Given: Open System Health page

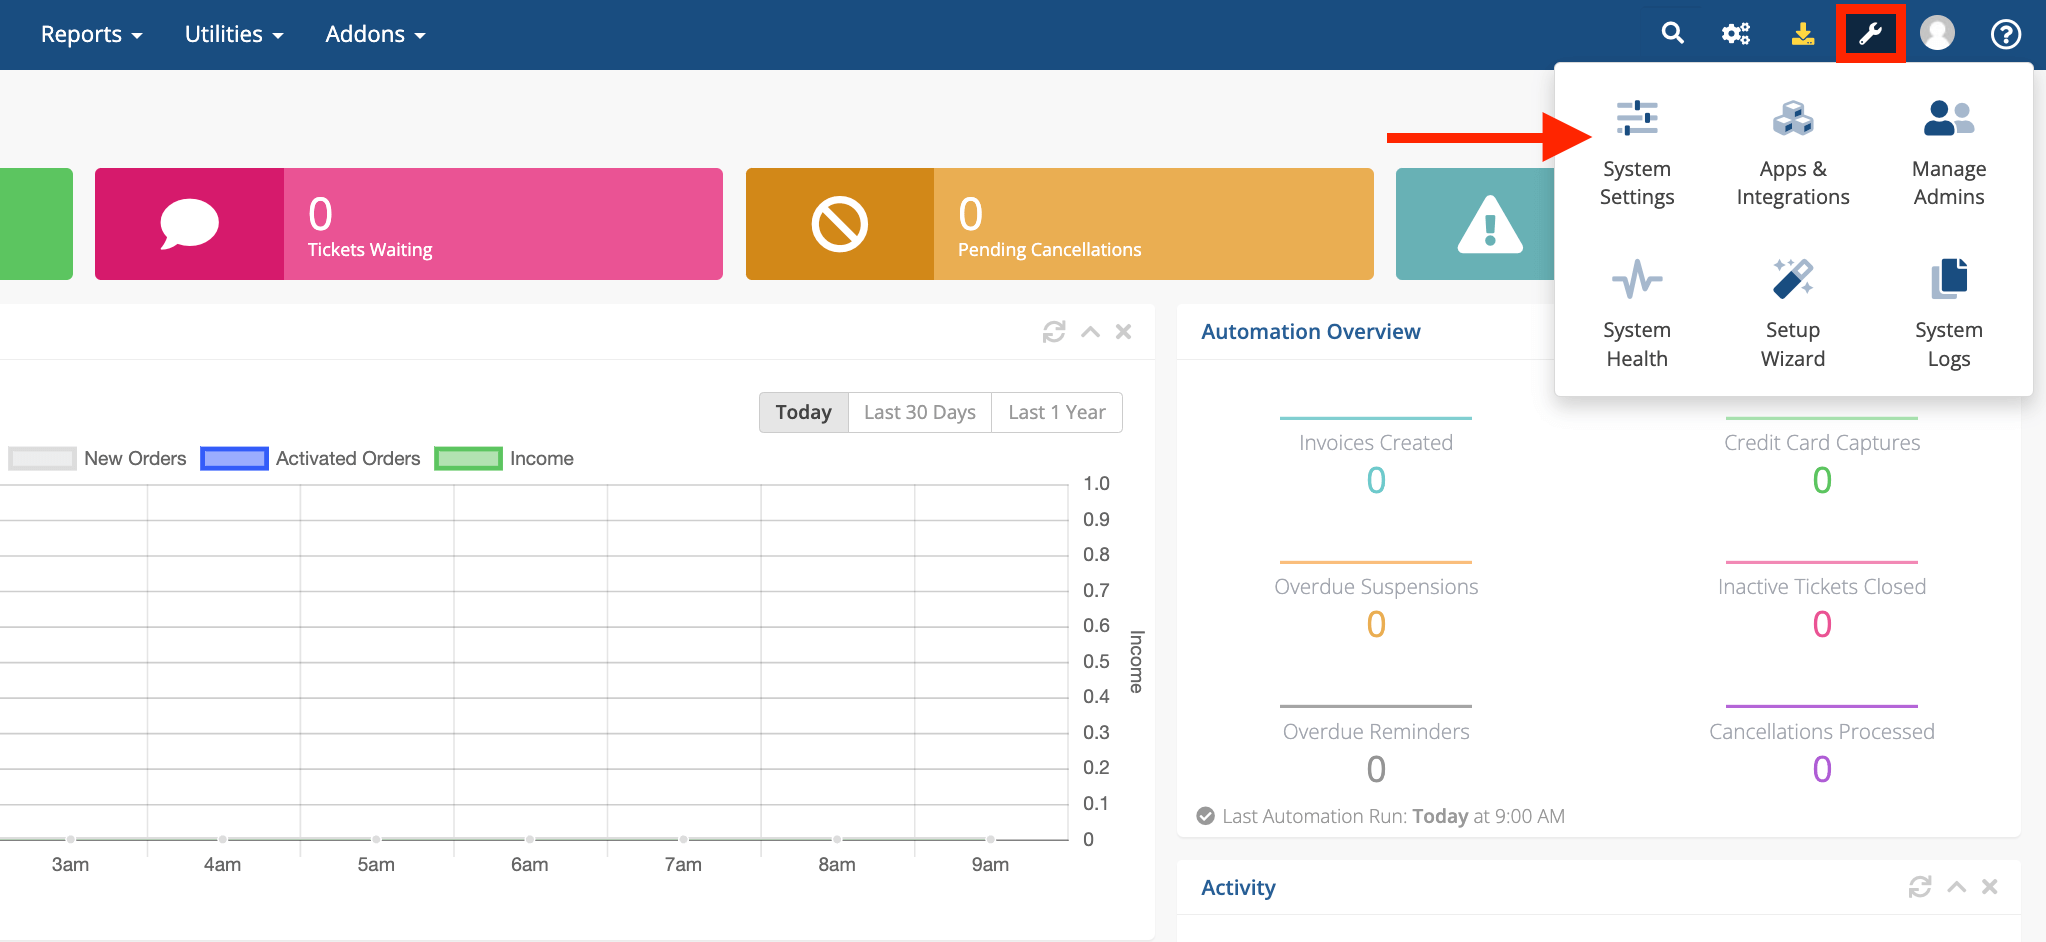Looking at the screenshot, I should tap(1637, 315).
